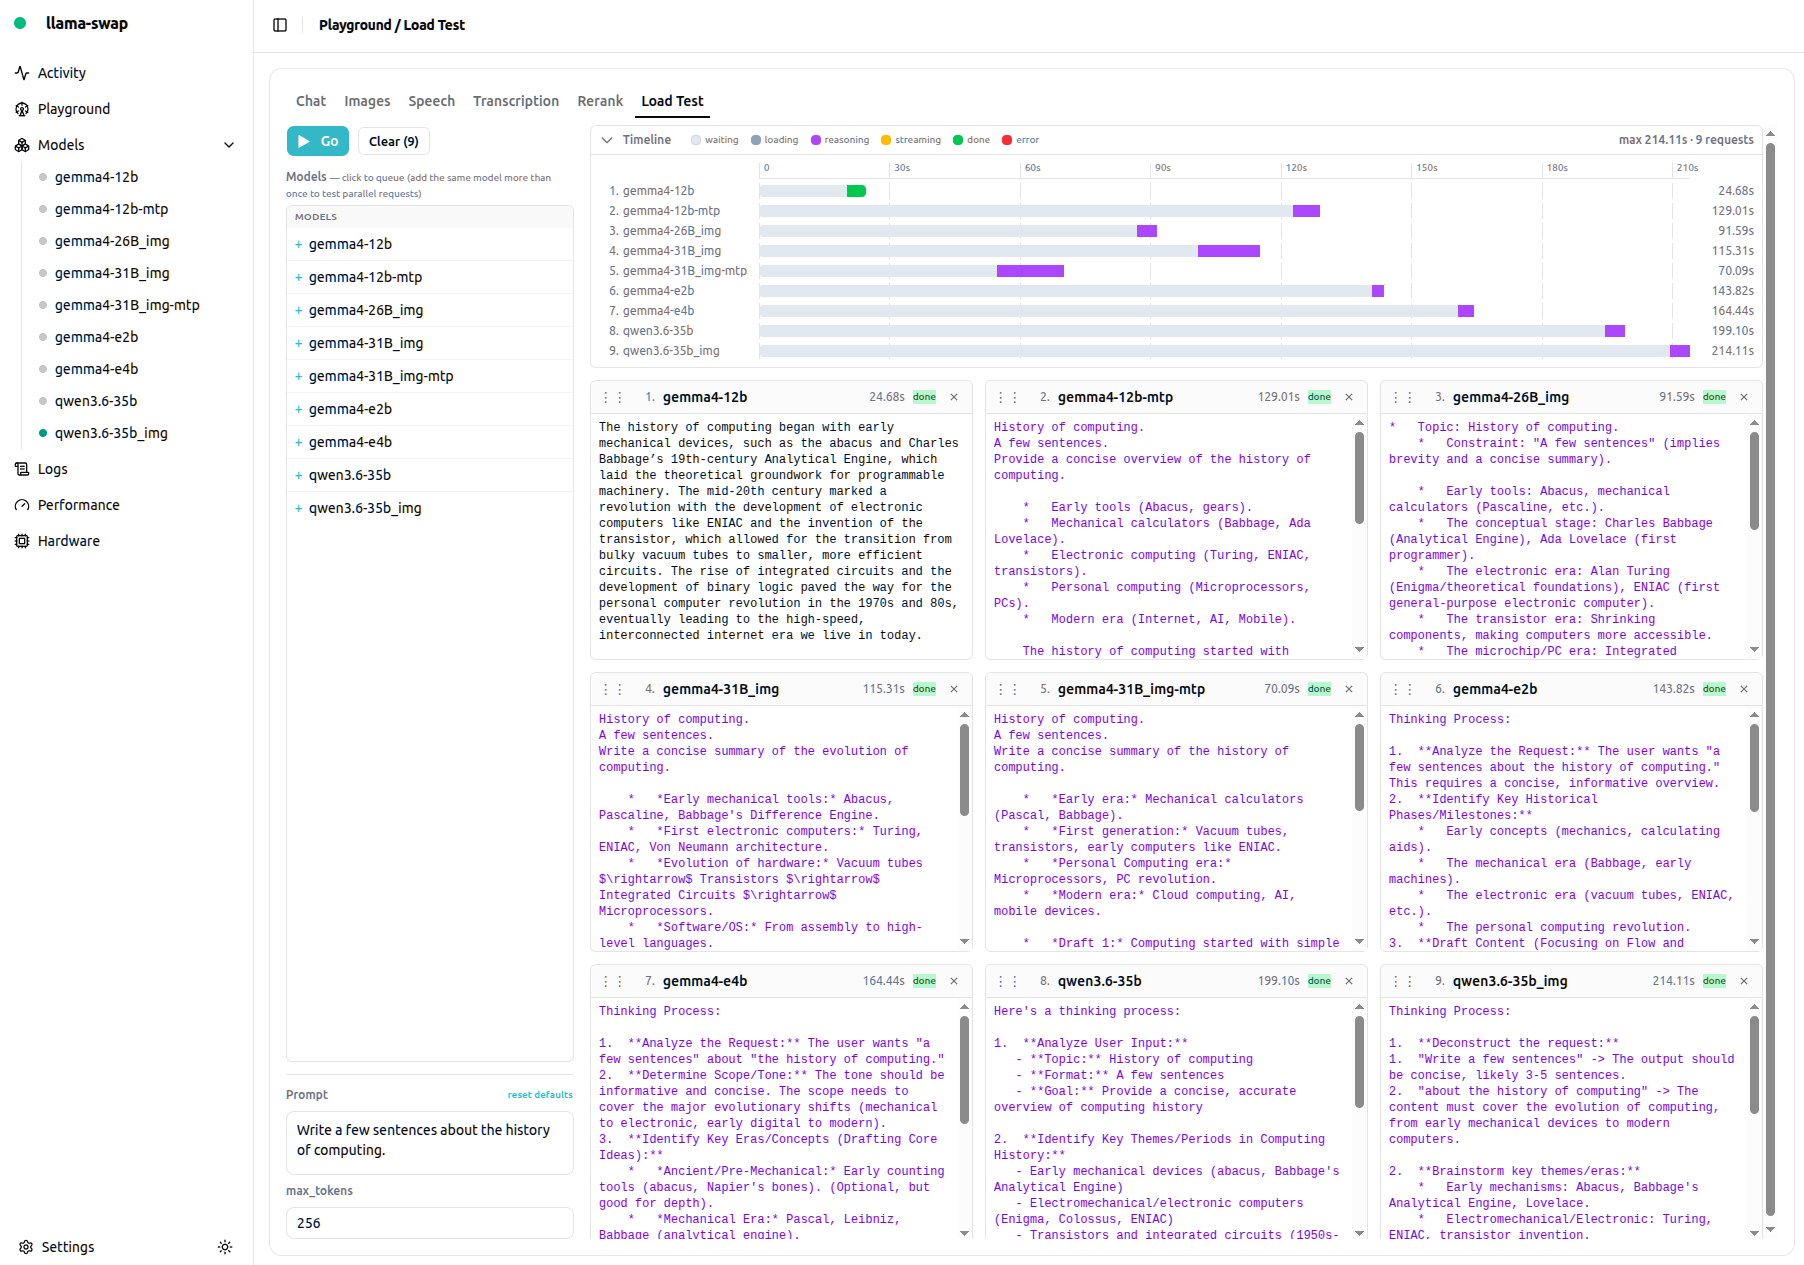
Task: Click the gemma4-12b-mtp card scrollbar
Action: 1359,478
